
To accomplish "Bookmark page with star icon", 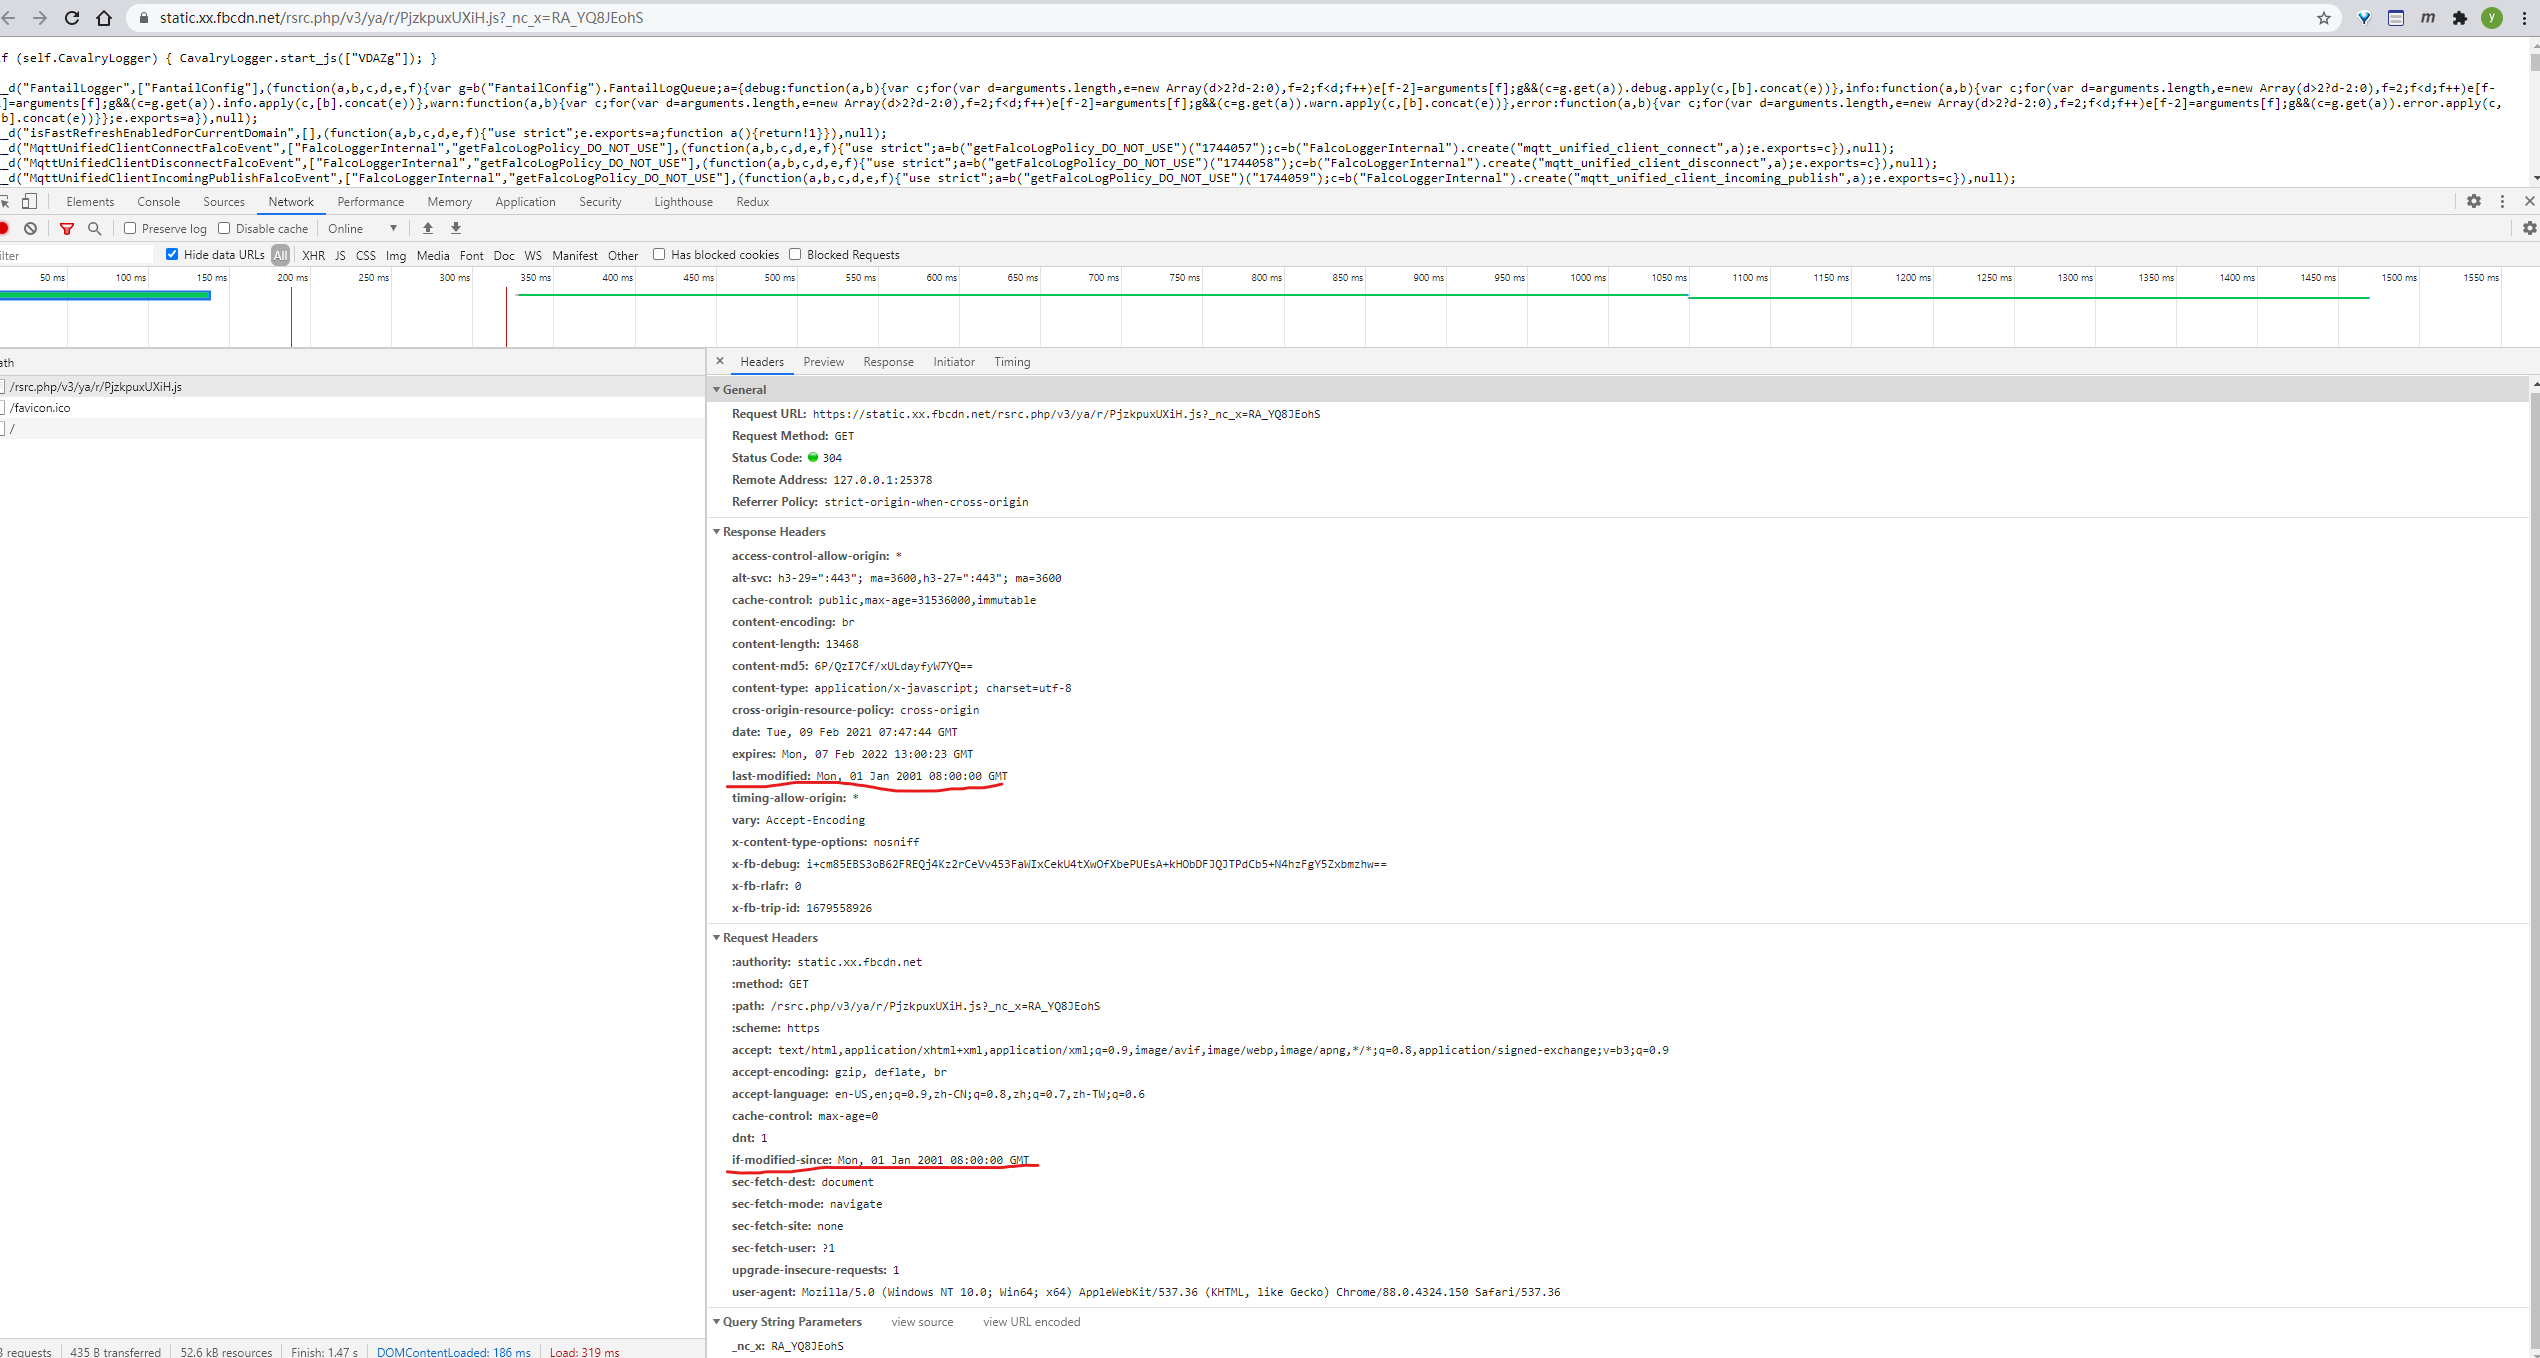I will 2323,18.
